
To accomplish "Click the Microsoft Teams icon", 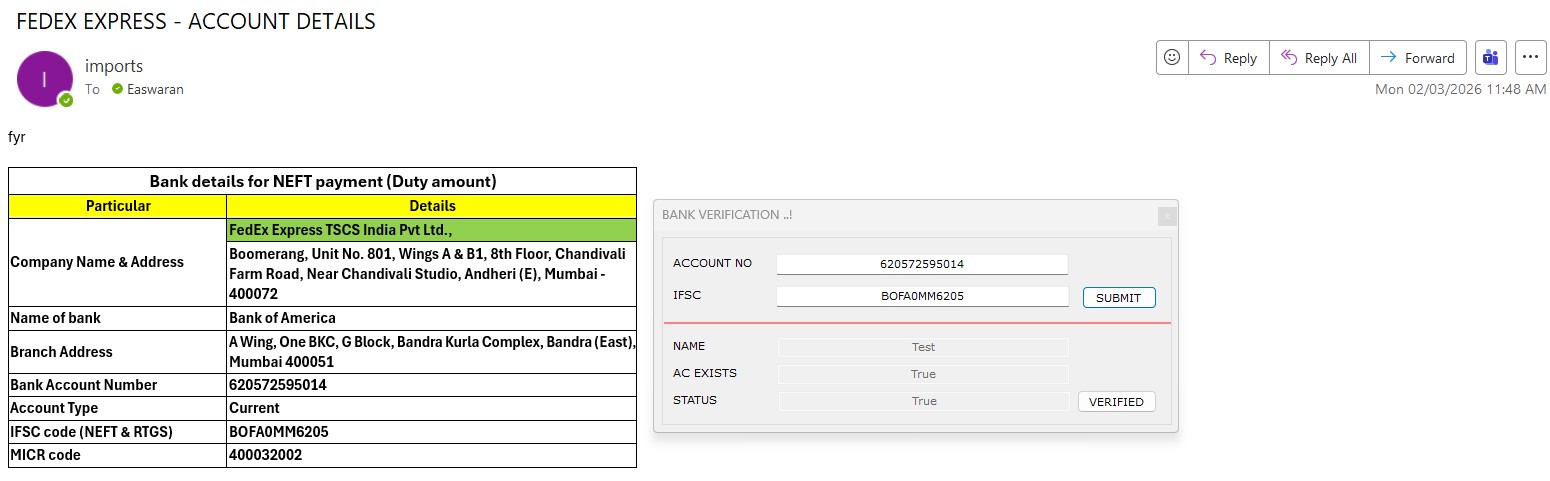I will coord(1491,58).
